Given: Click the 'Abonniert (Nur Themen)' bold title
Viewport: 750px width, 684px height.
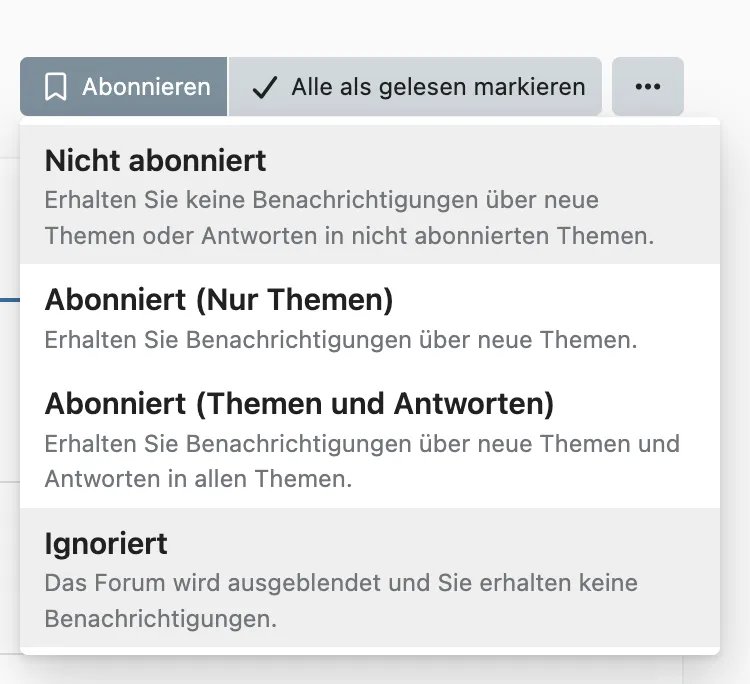Looking at the screenshot, I should click(x=219, y=300).
